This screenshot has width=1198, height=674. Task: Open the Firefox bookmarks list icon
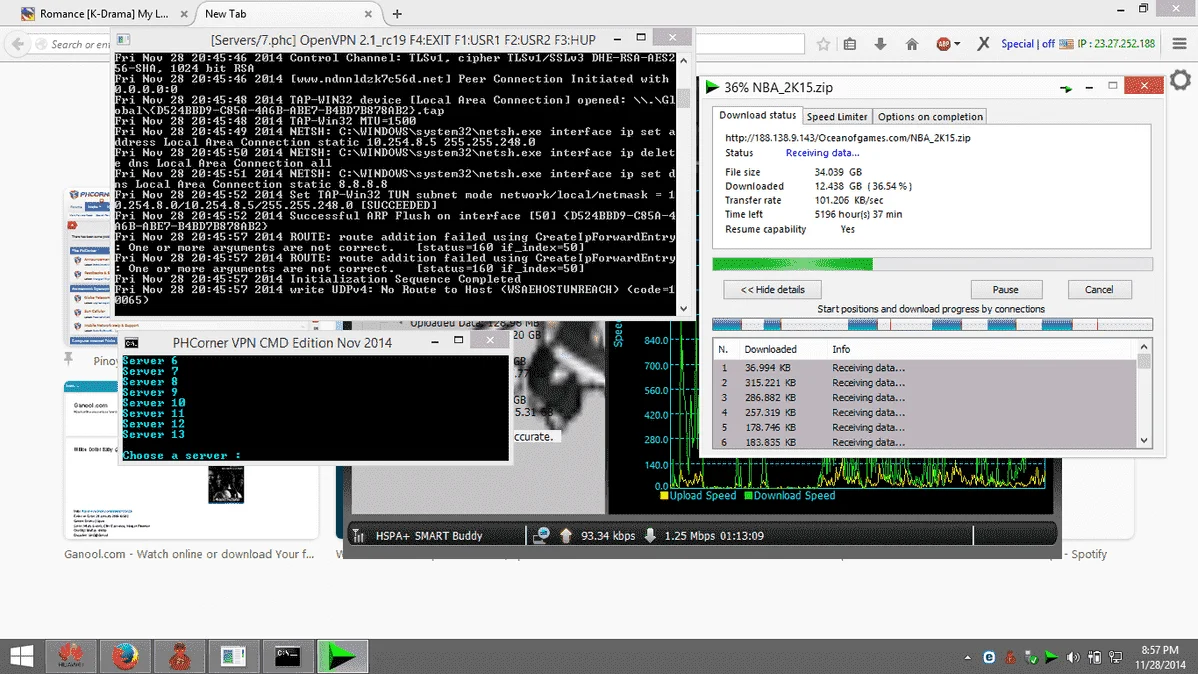click(850, 44)
